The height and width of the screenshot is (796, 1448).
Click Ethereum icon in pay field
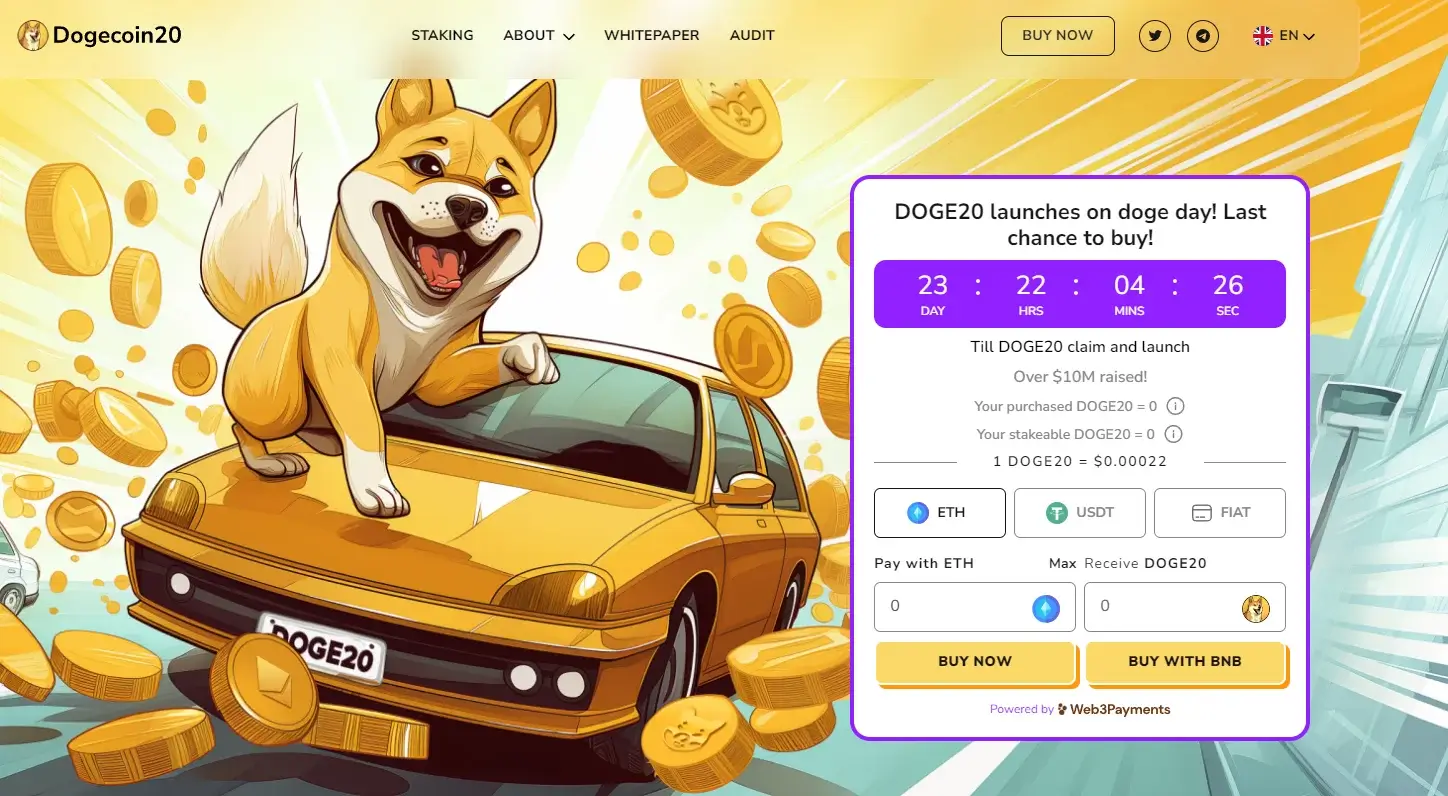pos(1046,608)
